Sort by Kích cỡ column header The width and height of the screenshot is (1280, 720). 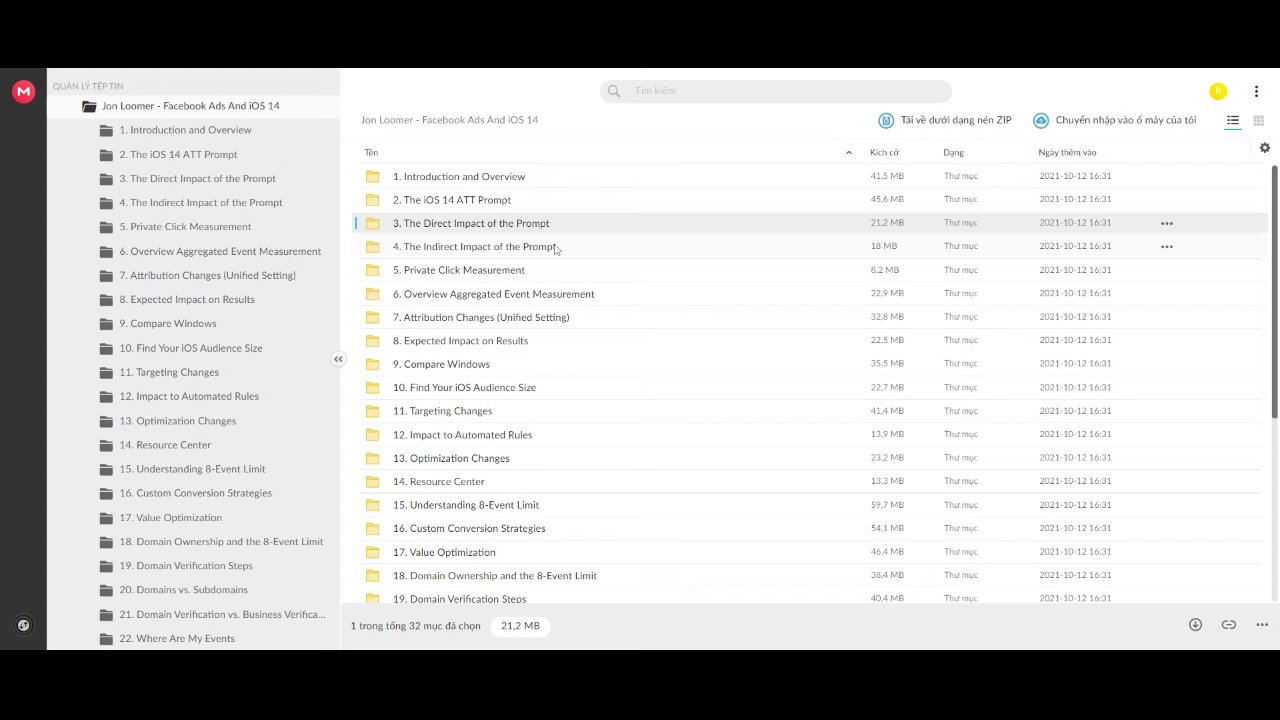point(884,153)
